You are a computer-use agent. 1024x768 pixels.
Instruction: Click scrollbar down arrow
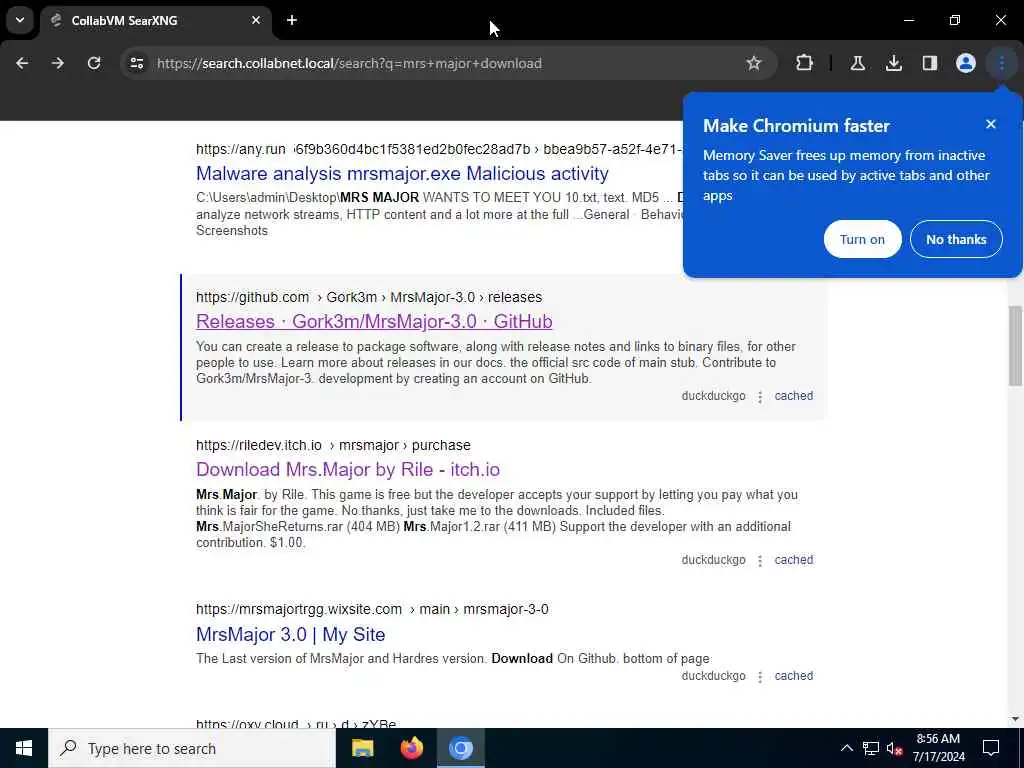(1015, 719)
